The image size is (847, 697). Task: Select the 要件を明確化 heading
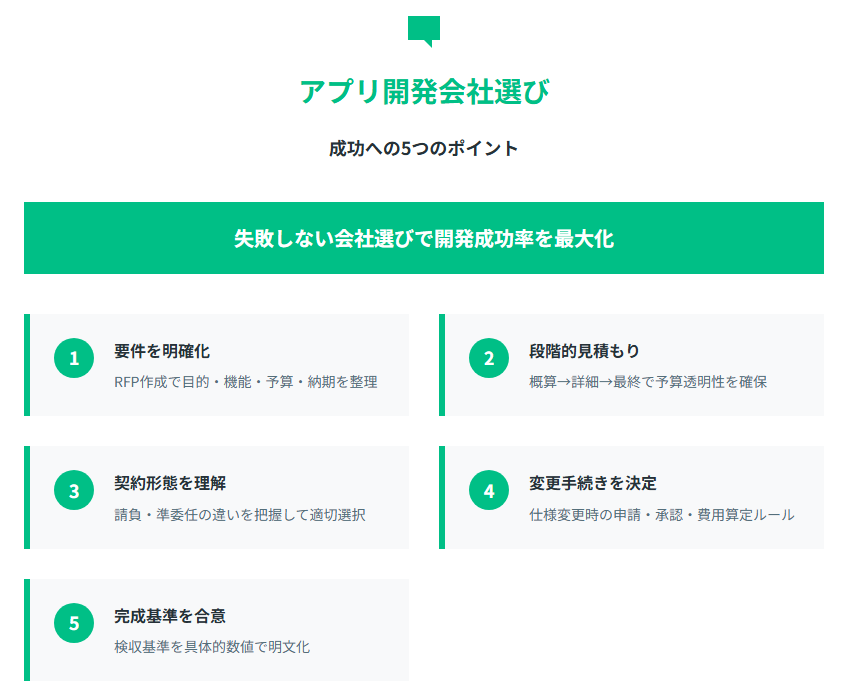(x=162, y=351)
